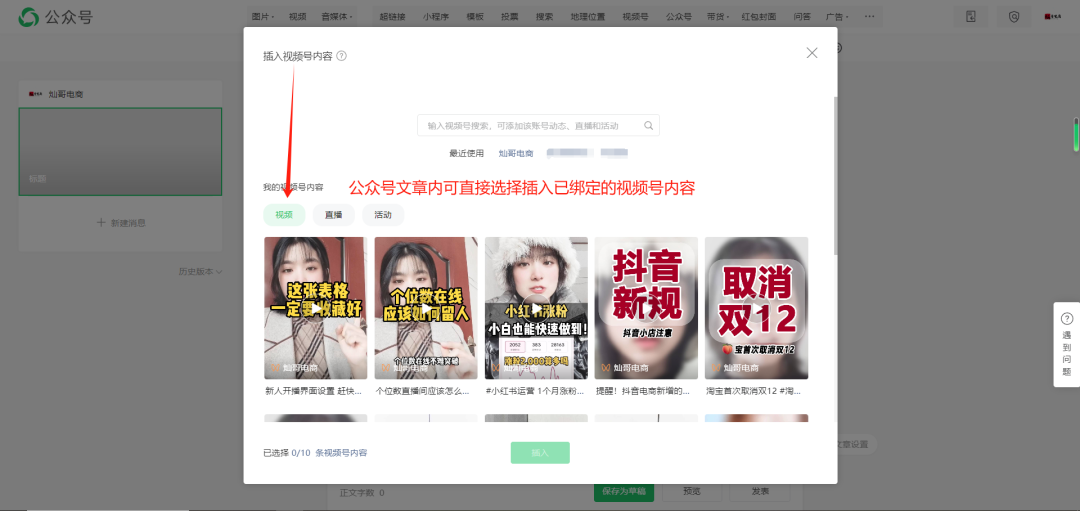
Task: Click the help icon beside 插入视频号内容
Action: click(342, 56)
